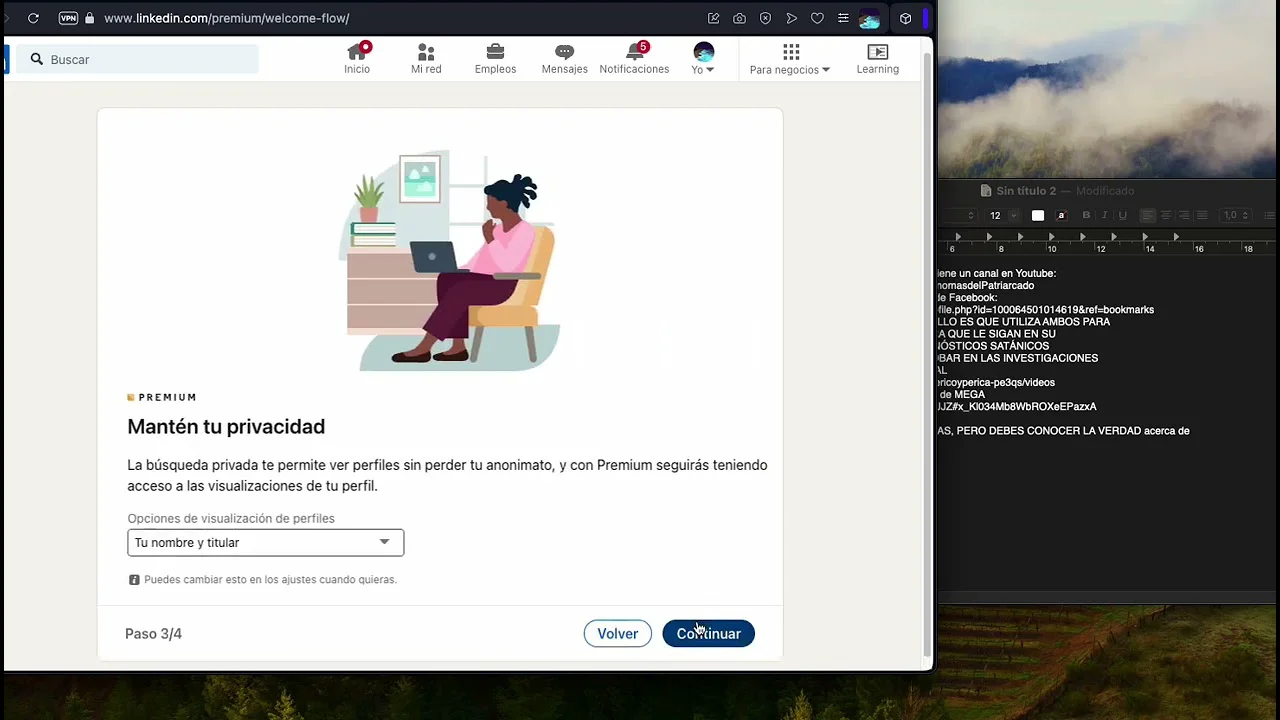Toggle underline formatting in text editor
This screenshot has height=720, width=1280.
[x=1122, y=215]
